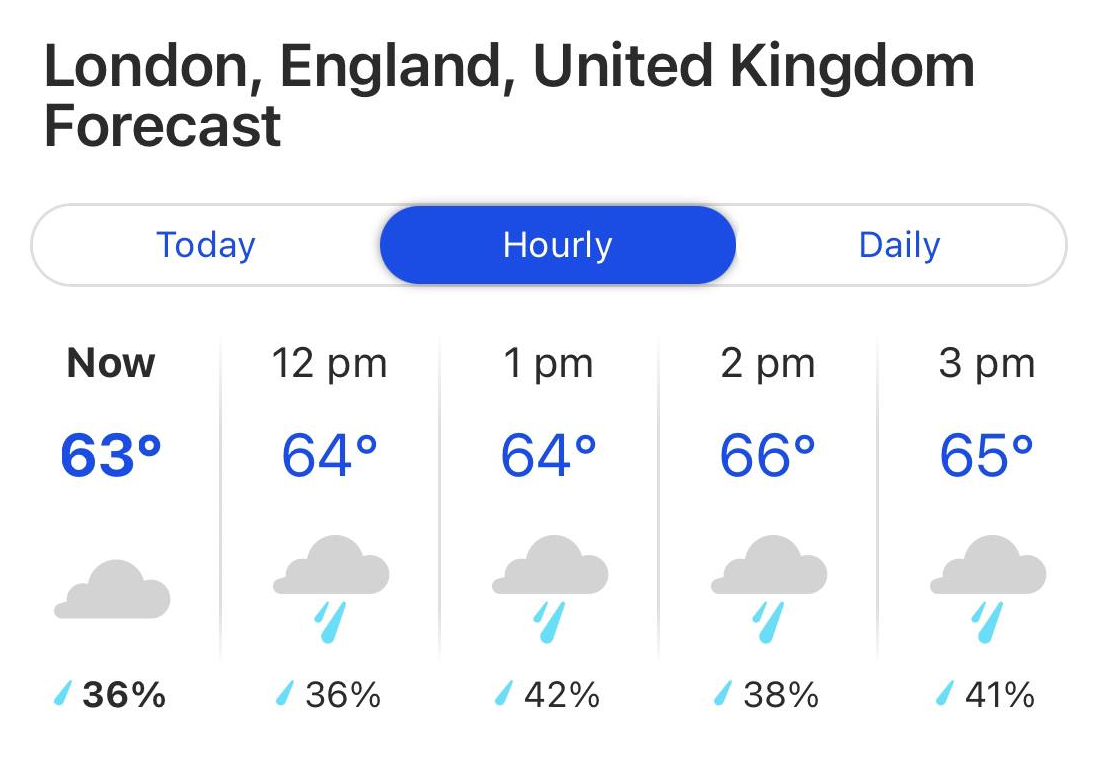Switch to the Today tab
The height and width of the screenshot is (759, 1098).
click(206, 245)
